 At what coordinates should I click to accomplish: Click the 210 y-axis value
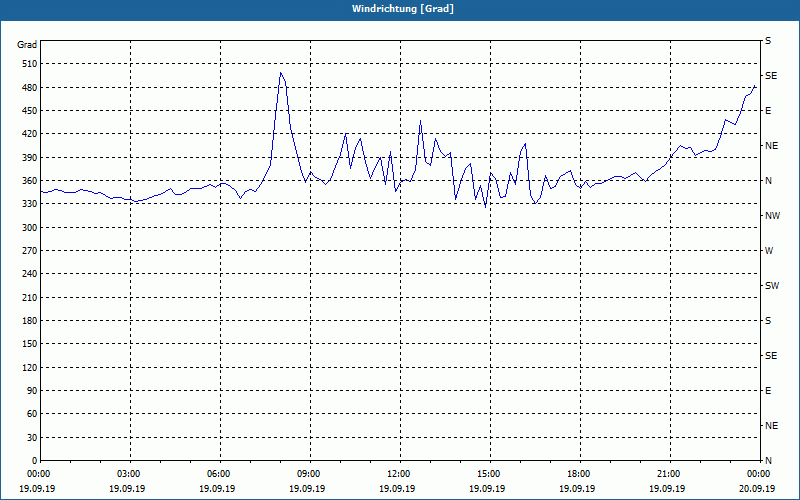click(x=30, y=297)
